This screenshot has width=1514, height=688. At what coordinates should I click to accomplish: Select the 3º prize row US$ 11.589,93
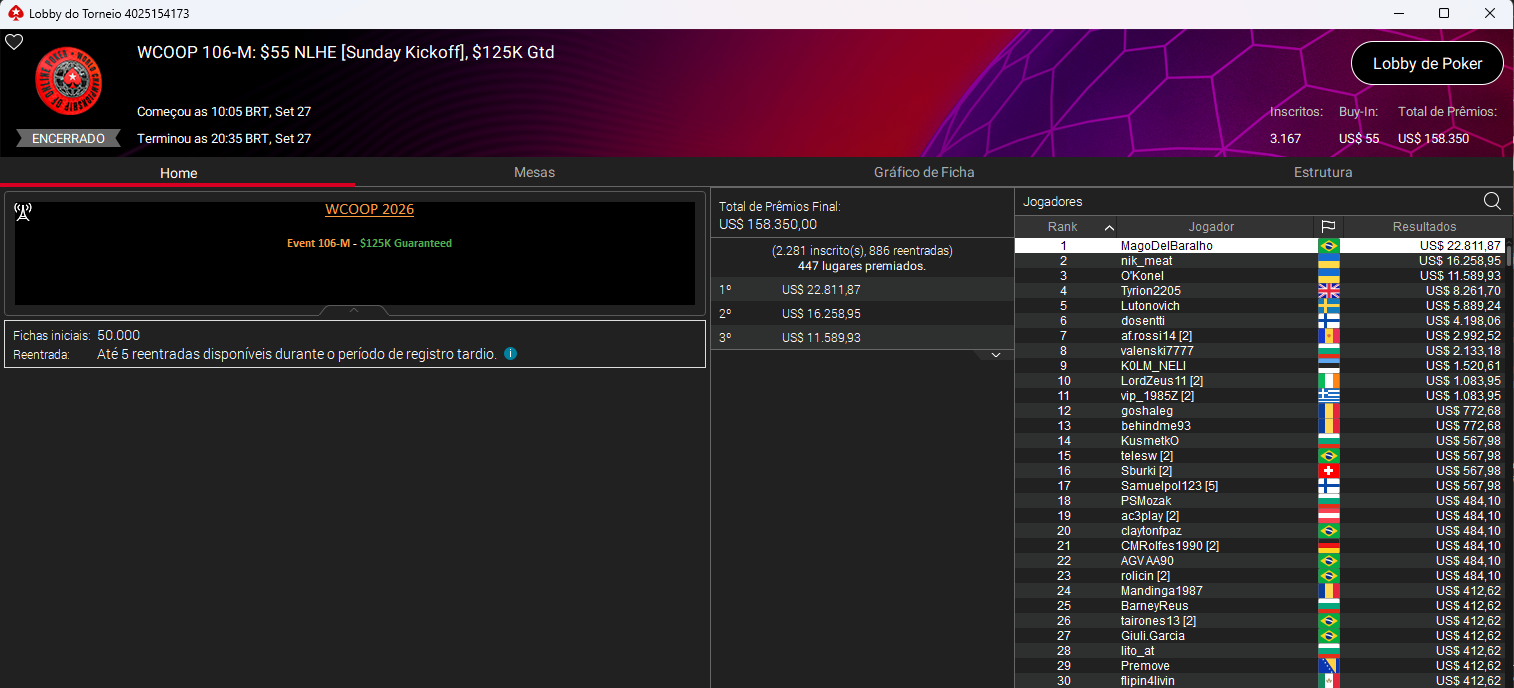coord(862,338)
